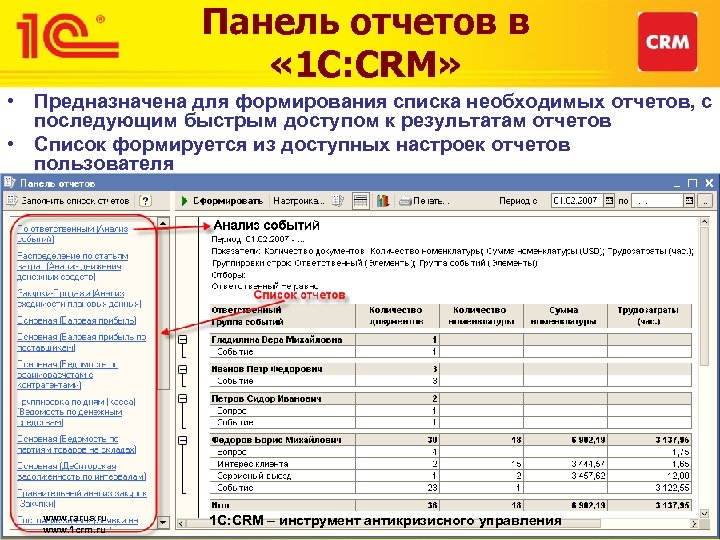Select the 12,00 cell in Сервисный выезд row
Image resolution: width=720 pixels, height=540 pixels.
(x=649, y=476)
